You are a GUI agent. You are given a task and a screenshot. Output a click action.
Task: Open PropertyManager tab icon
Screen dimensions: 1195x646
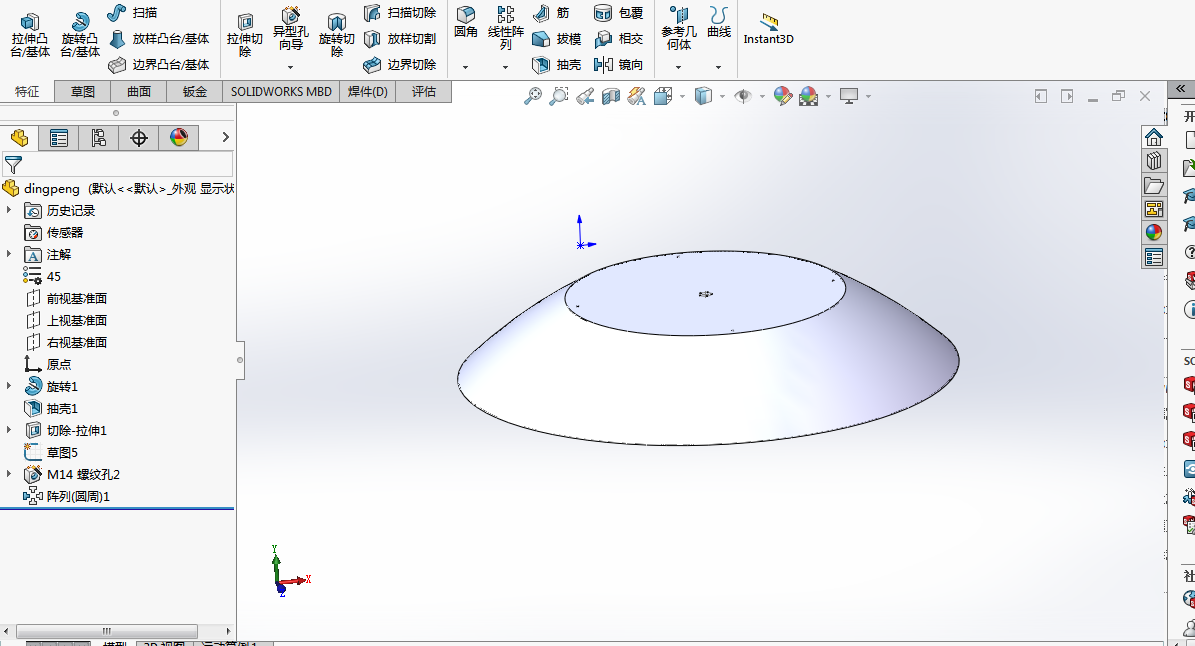[x=59, y=138]
